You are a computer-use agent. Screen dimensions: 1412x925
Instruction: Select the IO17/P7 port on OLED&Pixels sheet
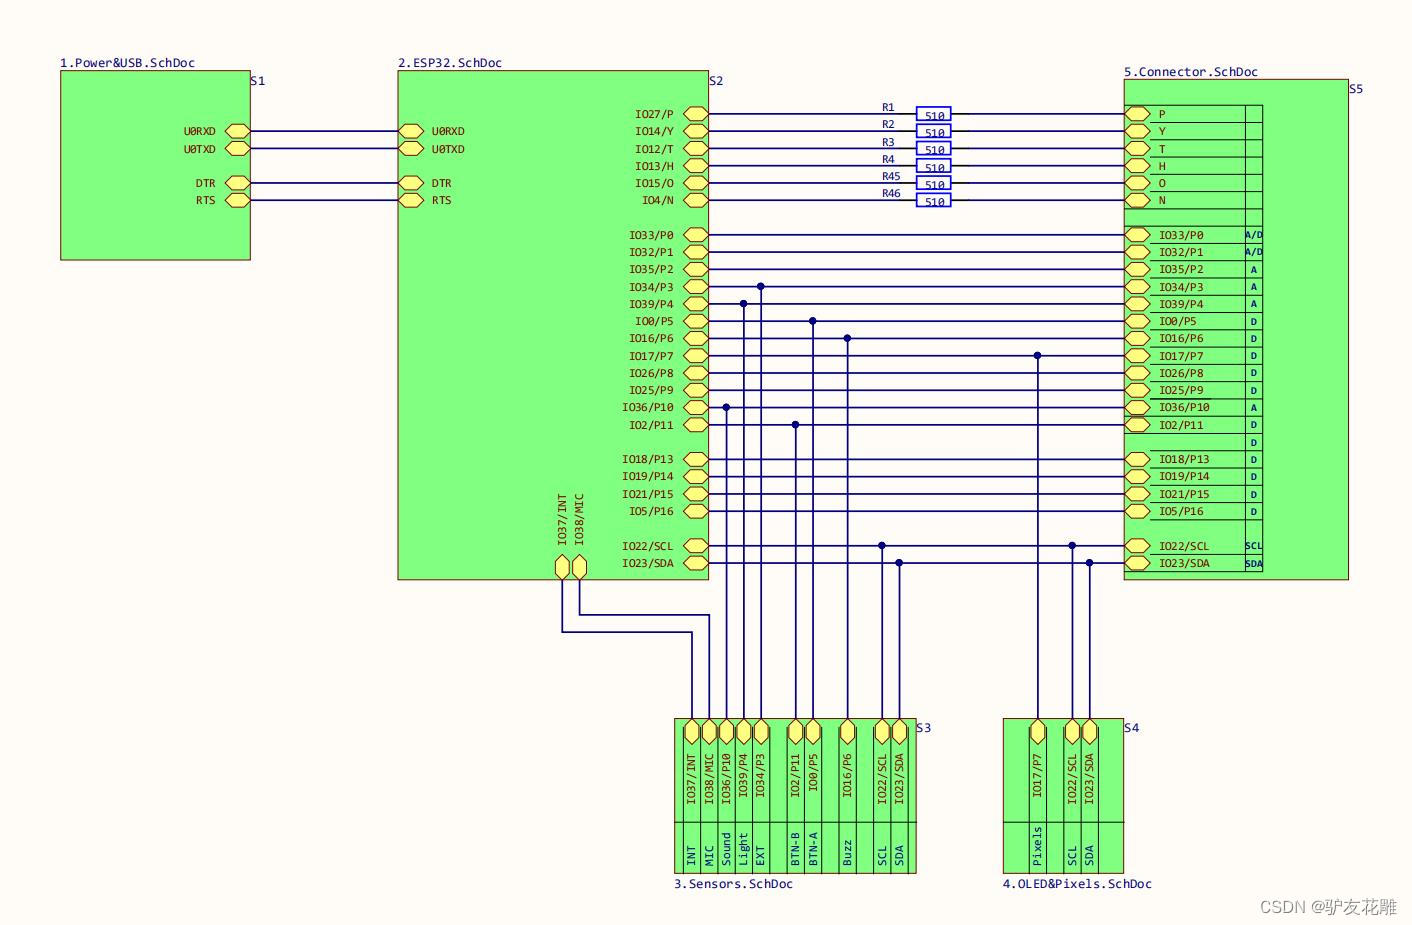1037,731
